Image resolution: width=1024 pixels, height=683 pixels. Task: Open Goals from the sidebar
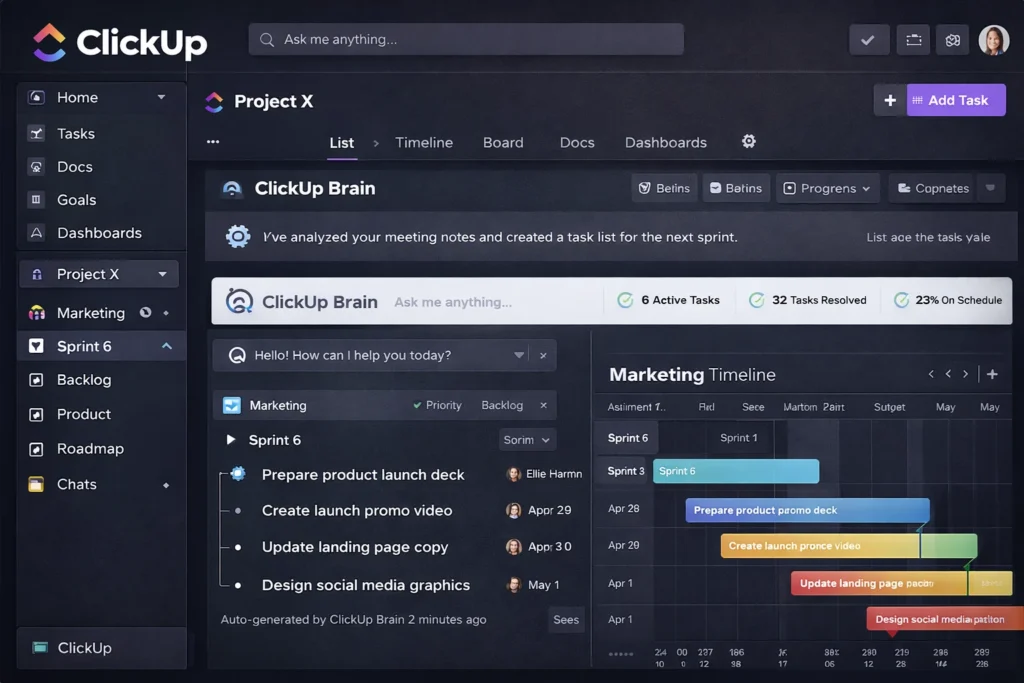76,200
